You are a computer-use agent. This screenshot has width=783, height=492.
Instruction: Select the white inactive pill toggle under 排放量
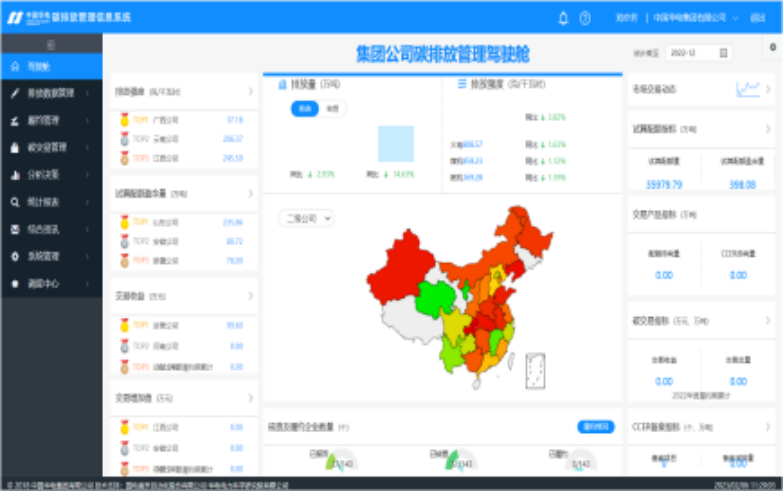pyautogui.click(x=333, y=108)
